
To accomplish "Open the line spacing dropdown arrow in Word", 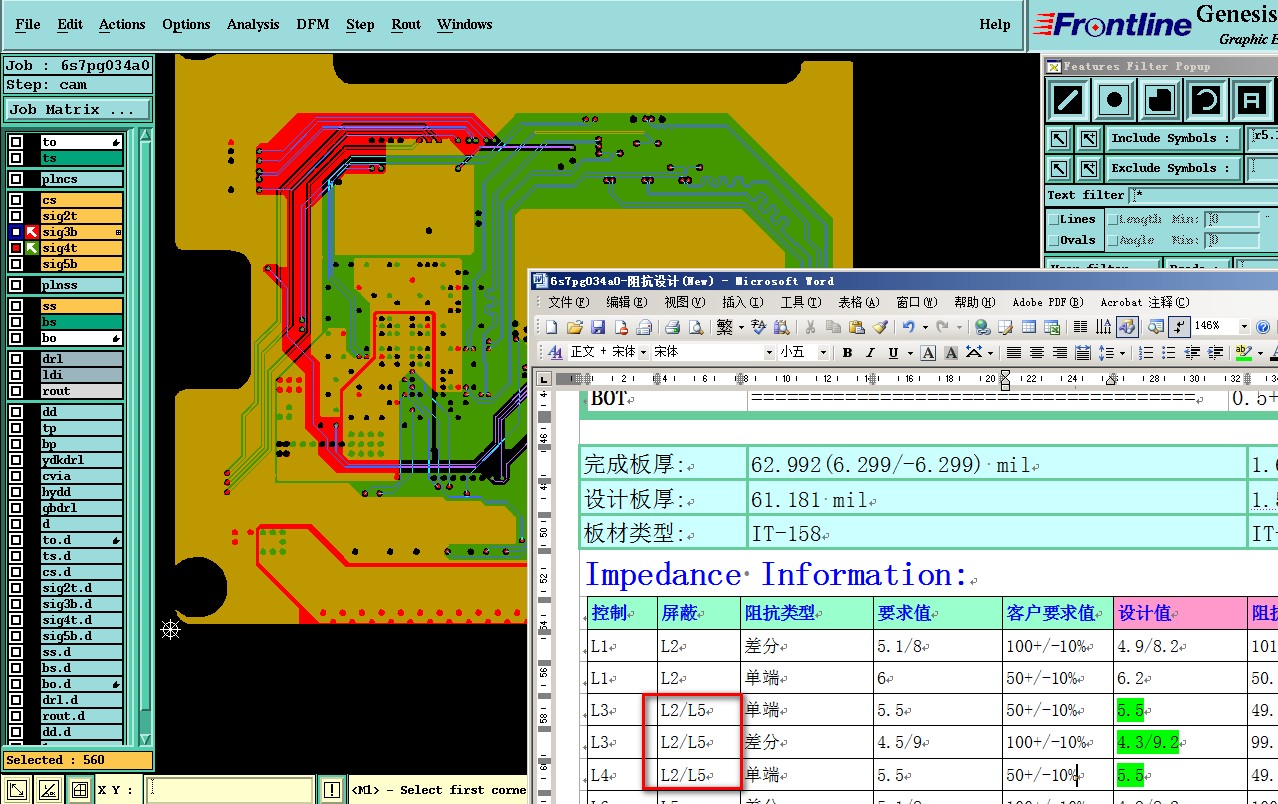I will pos(1123,353).
